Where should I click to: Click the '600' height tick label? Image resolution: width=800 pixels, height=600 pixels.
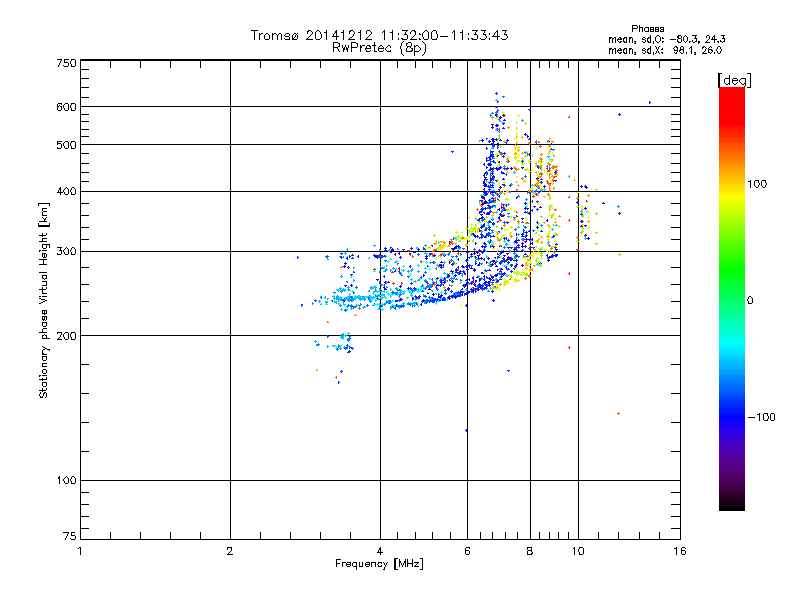[x=67, y=107]
